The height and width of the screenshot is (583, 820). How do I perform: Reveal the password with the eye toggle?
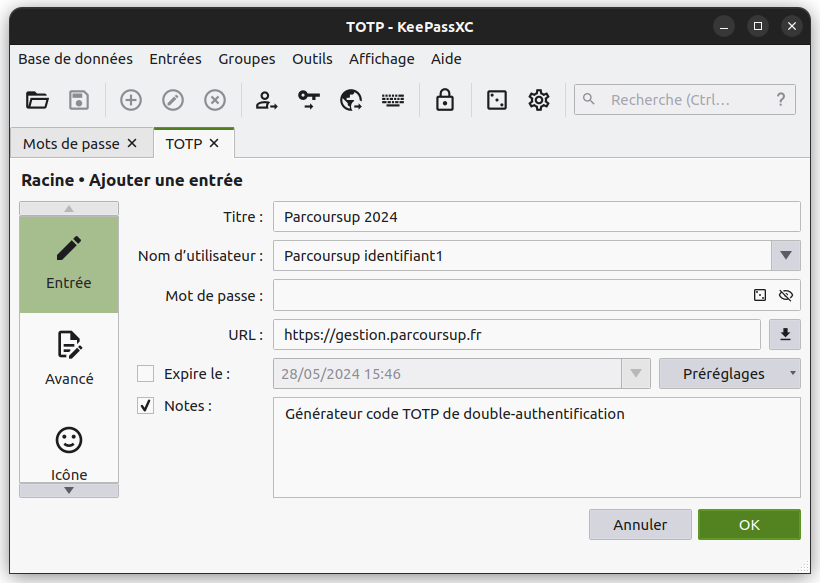[x=786, y=295]
